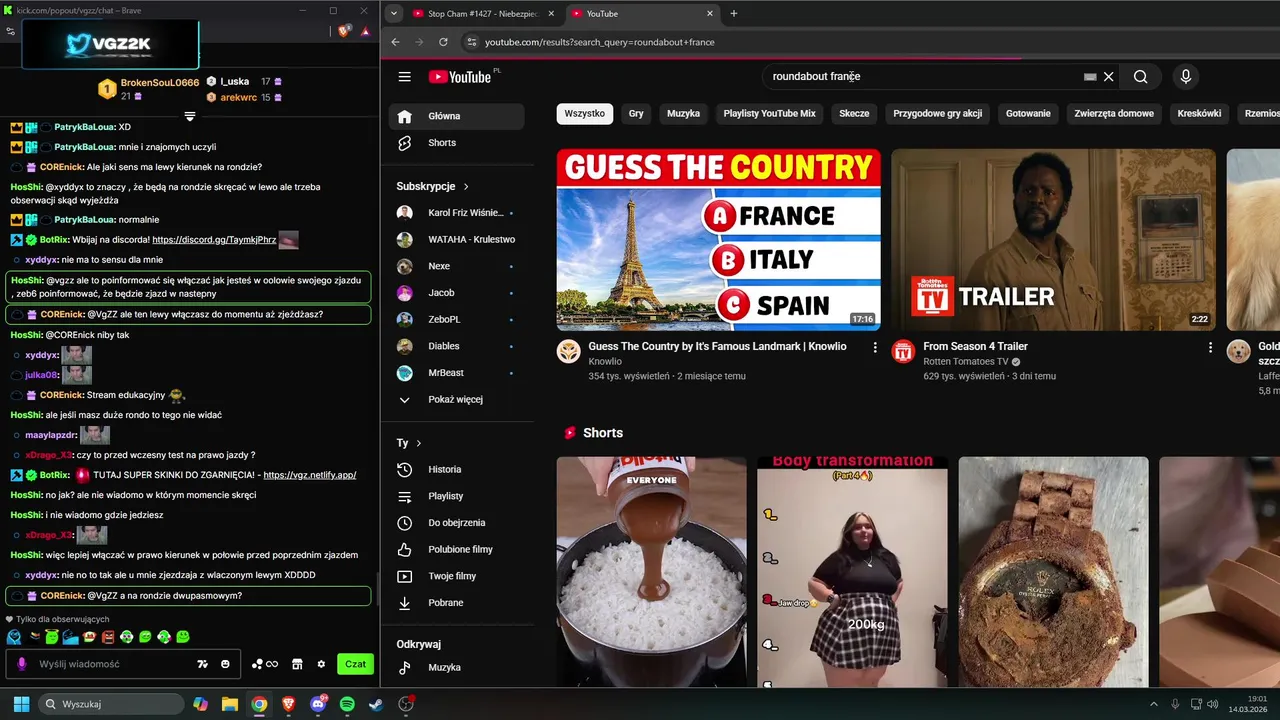Open Shorts in YouTube sidebar

tap(456, 143)
